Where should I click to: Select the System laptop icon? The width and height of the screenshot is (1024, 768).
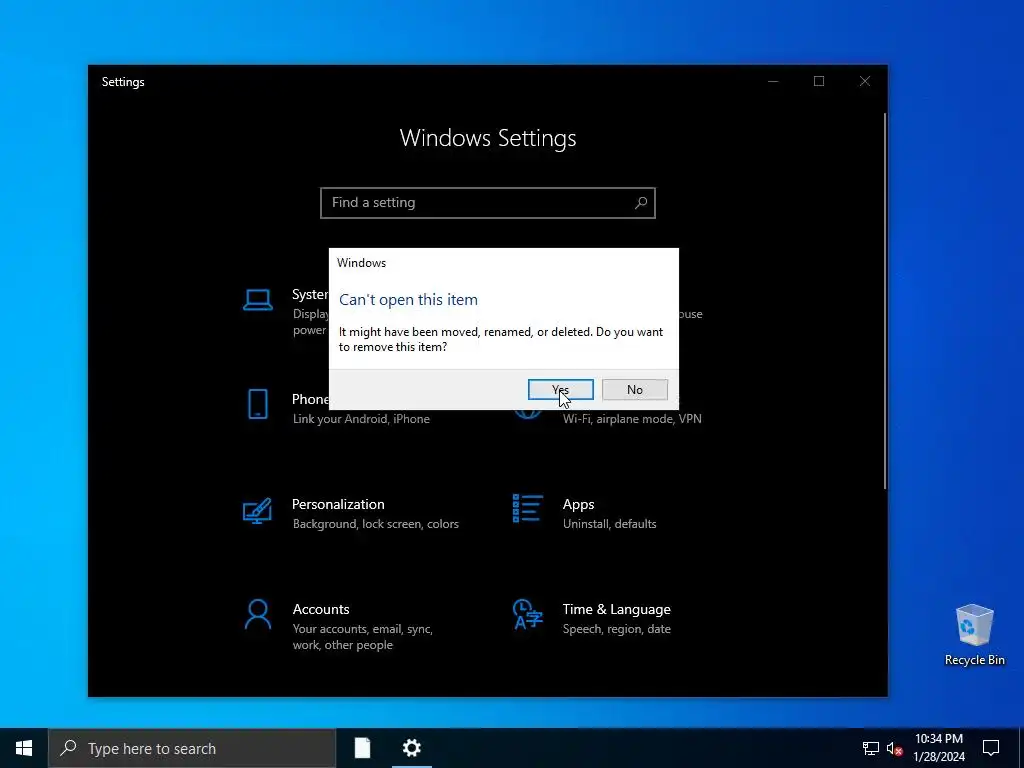(258, 300)
